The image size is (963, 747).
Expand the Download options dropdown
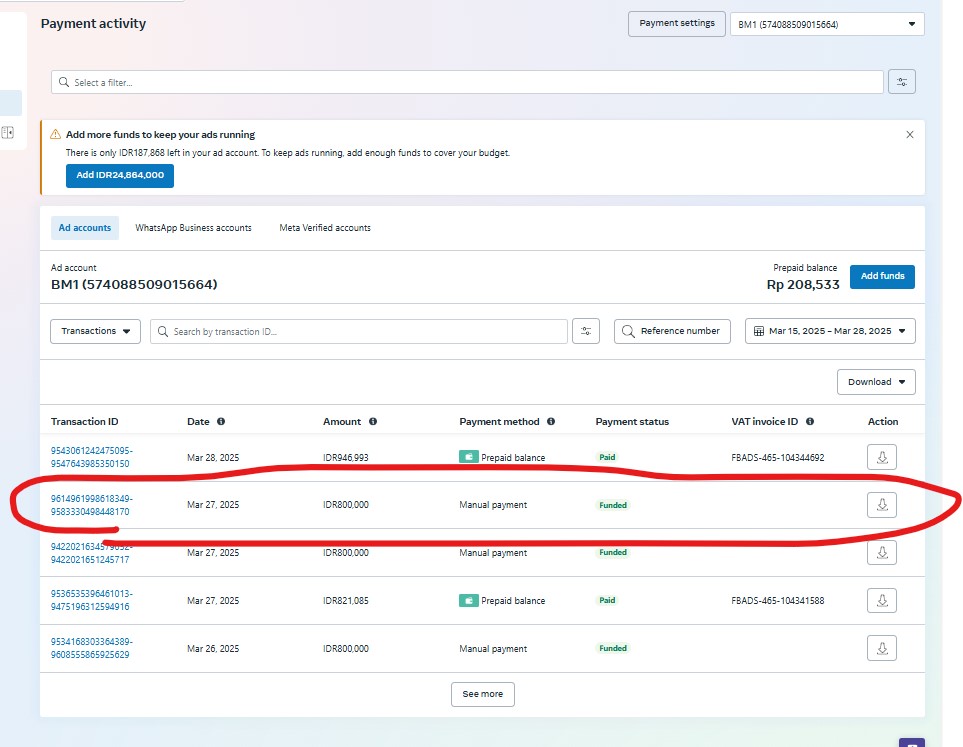pos(876,382)
